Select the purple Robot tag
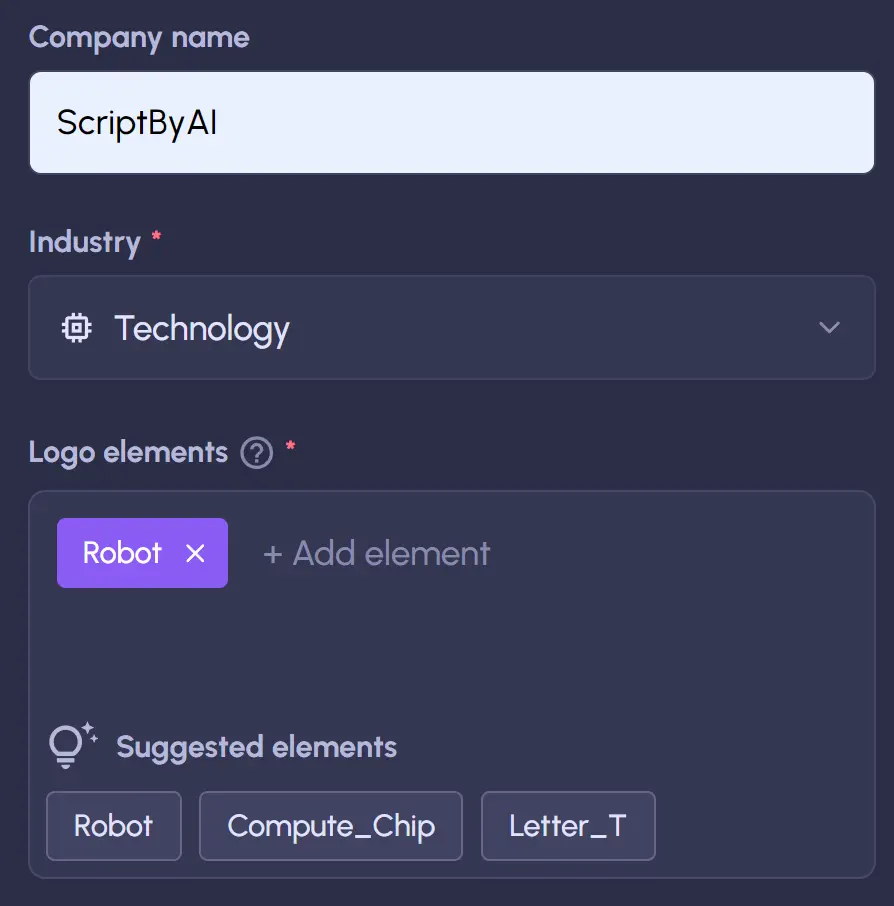894x906 pixels. (122, 553)
